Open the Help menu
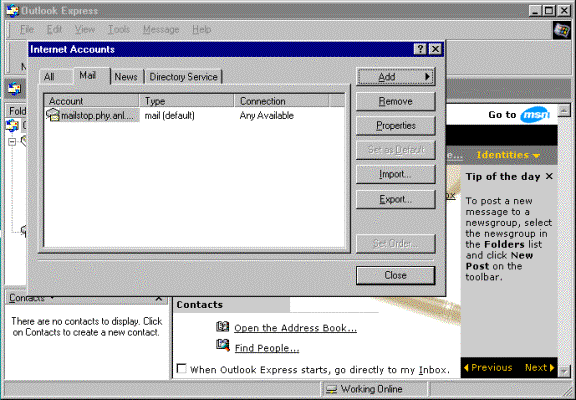Viewport: 576px width, 400px height. 201,29
